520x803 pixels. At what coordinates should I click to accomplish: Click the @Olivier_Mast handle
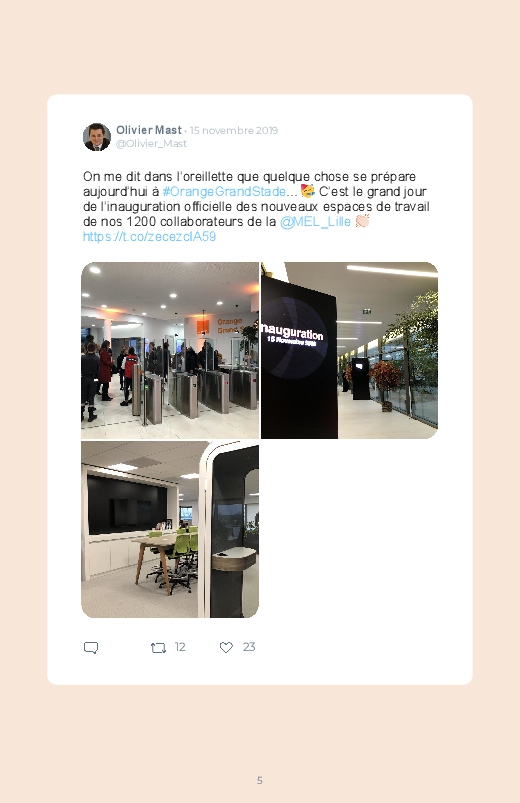[x=151, y=144]
